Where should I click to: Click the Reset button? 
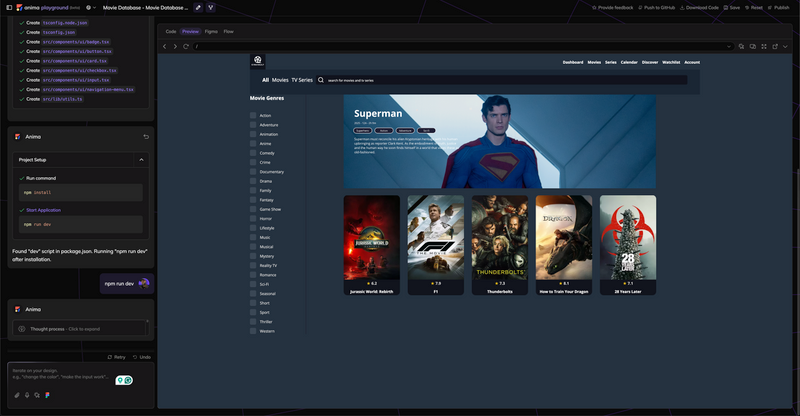[754, 8]
